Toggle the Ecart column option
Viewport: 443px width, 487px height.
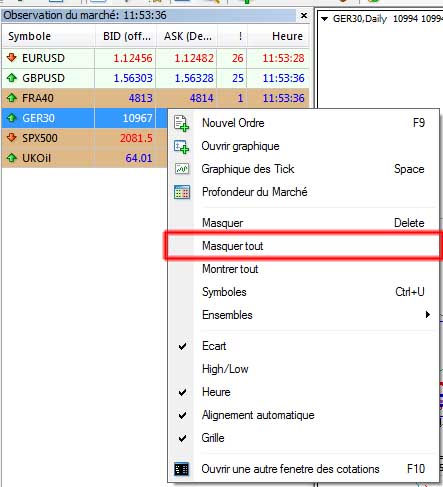click(303, 346)
